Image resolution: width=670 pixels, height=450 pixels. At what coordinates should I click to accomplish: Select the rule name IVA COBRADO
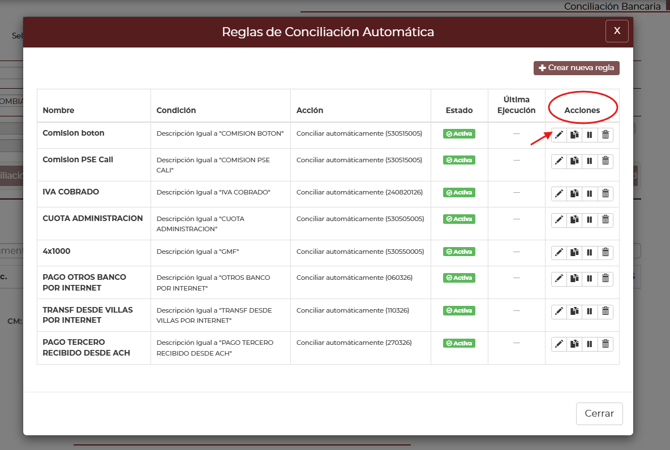pos(71,192)
